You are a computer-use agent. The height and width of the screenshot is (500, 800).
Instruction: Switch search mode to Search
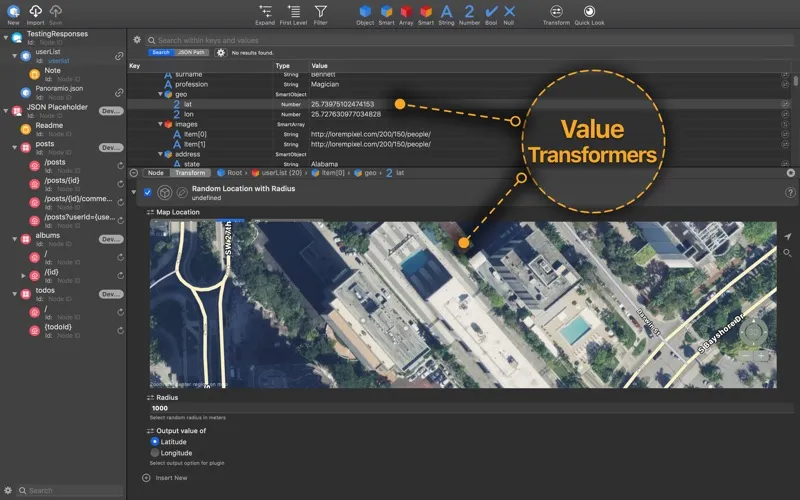click(161, 53)
